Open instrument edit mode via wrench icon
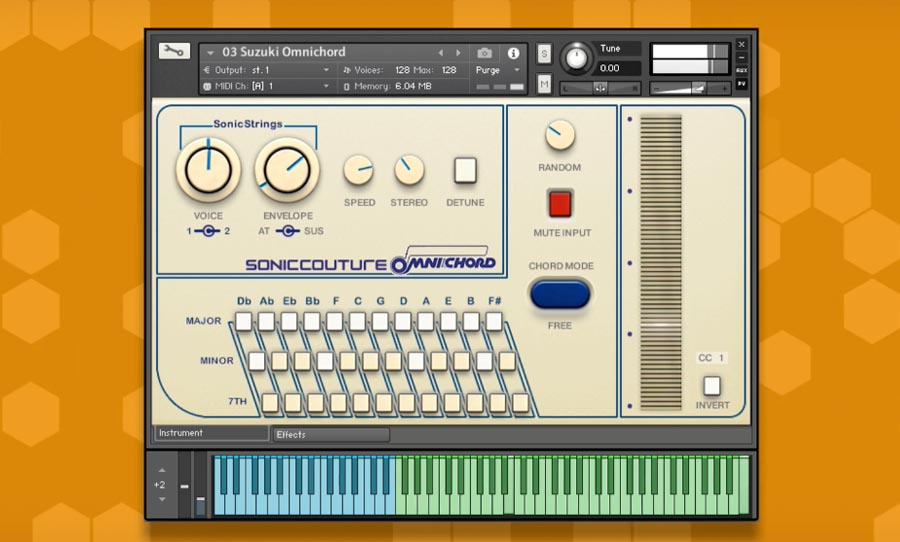This screenshot has width=900, height=542. click(174, 52)
